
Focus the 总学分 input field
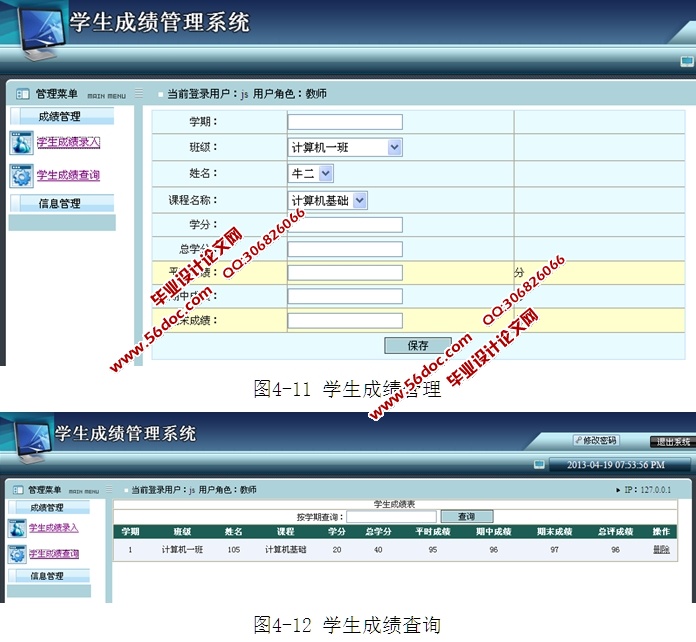click(345, 249)
